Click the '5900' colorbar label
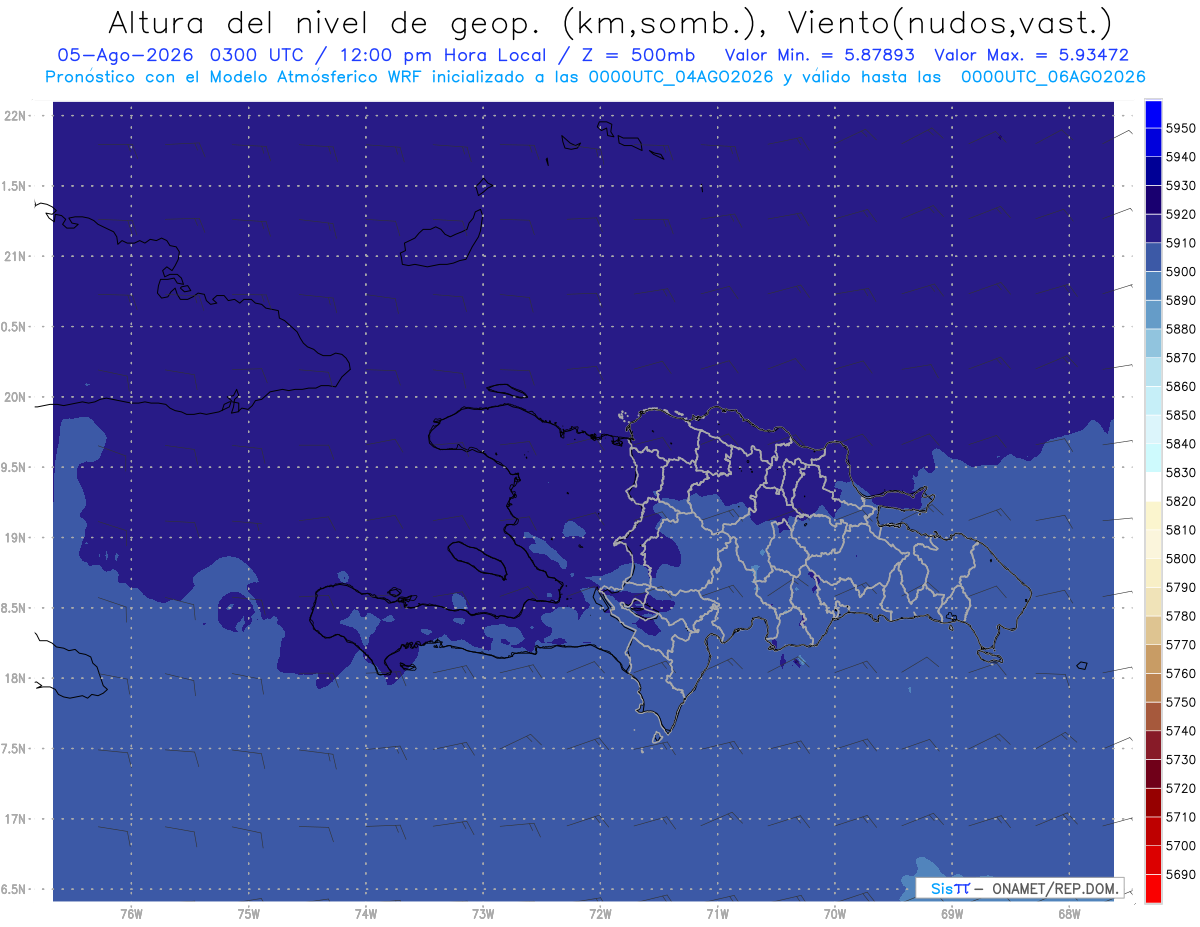The image size is (1200, 927). [1181, 272]
